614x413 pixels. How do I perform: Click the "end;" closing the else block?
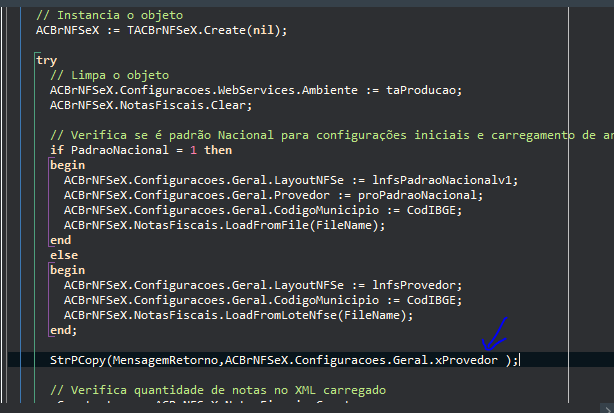[64, 330]
